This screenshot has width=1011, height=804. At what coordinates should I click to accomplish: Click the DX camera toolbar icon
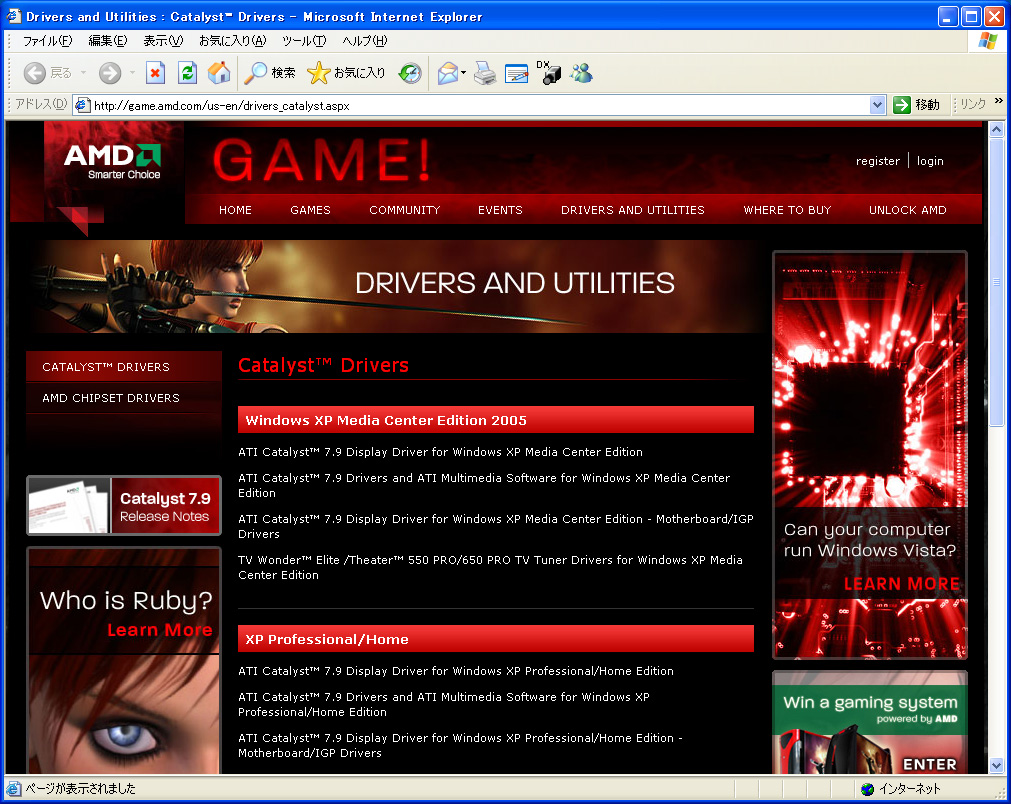549,73
